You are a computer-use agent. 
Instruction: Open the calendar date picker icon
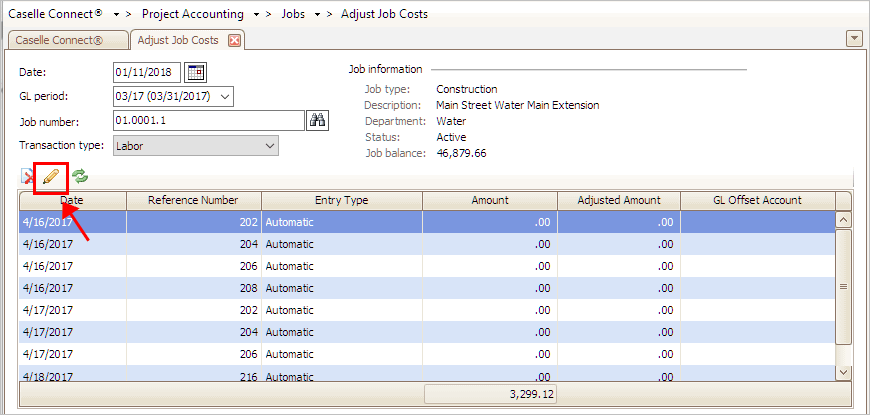coord(196,72)
